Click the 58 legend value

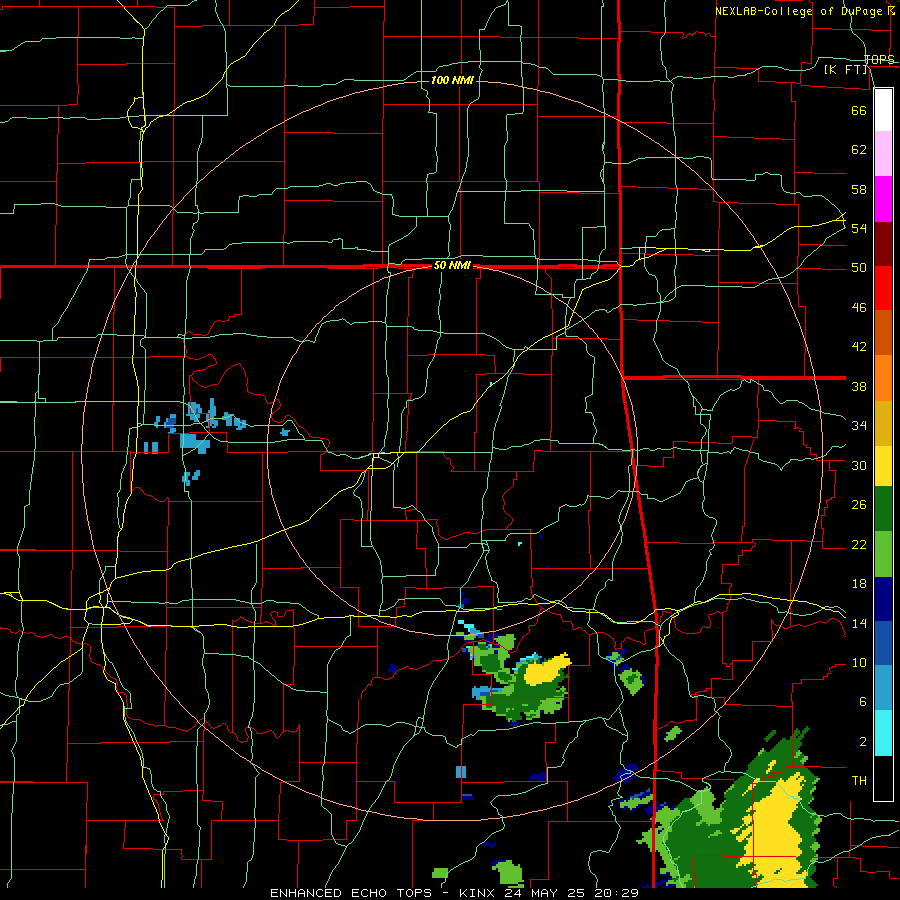coord(859,189)
